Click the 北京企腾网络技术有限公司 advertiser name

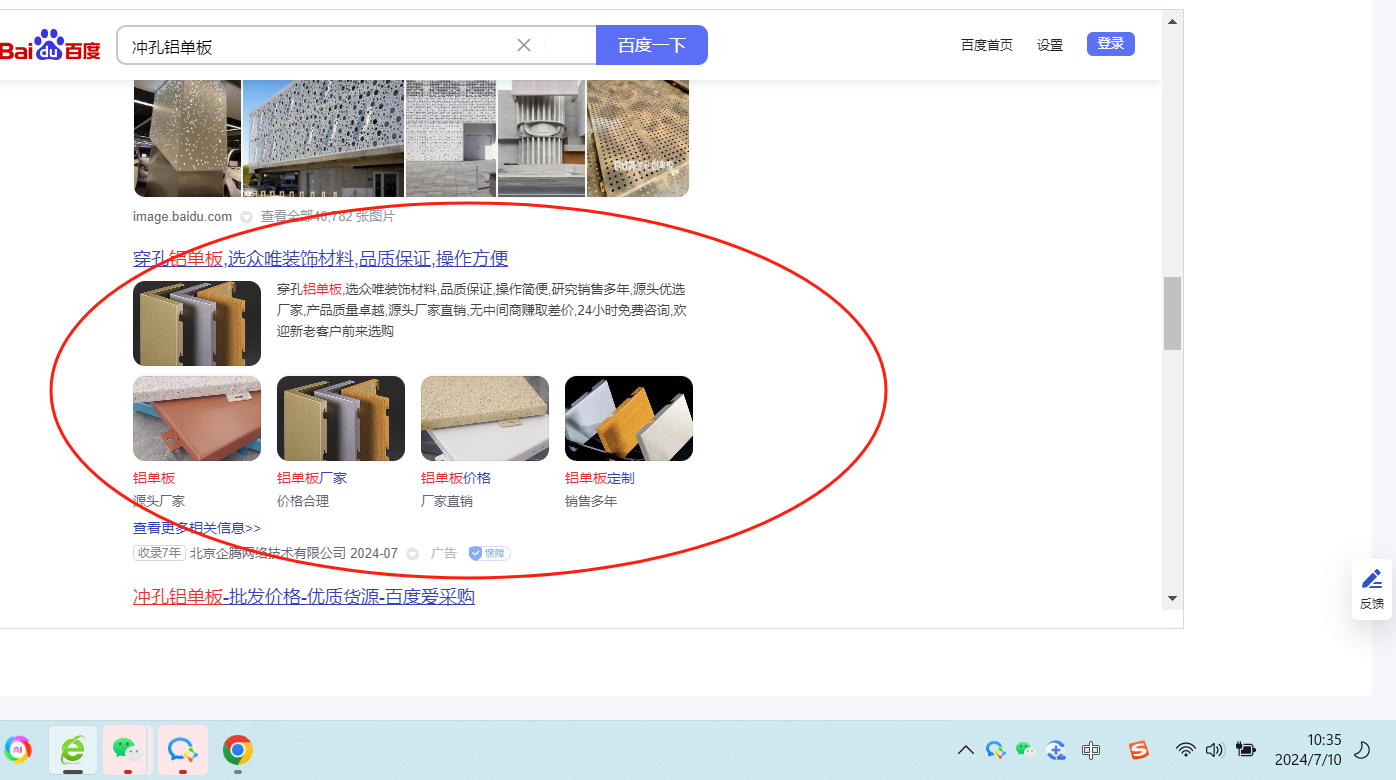[x=268, y=553]
